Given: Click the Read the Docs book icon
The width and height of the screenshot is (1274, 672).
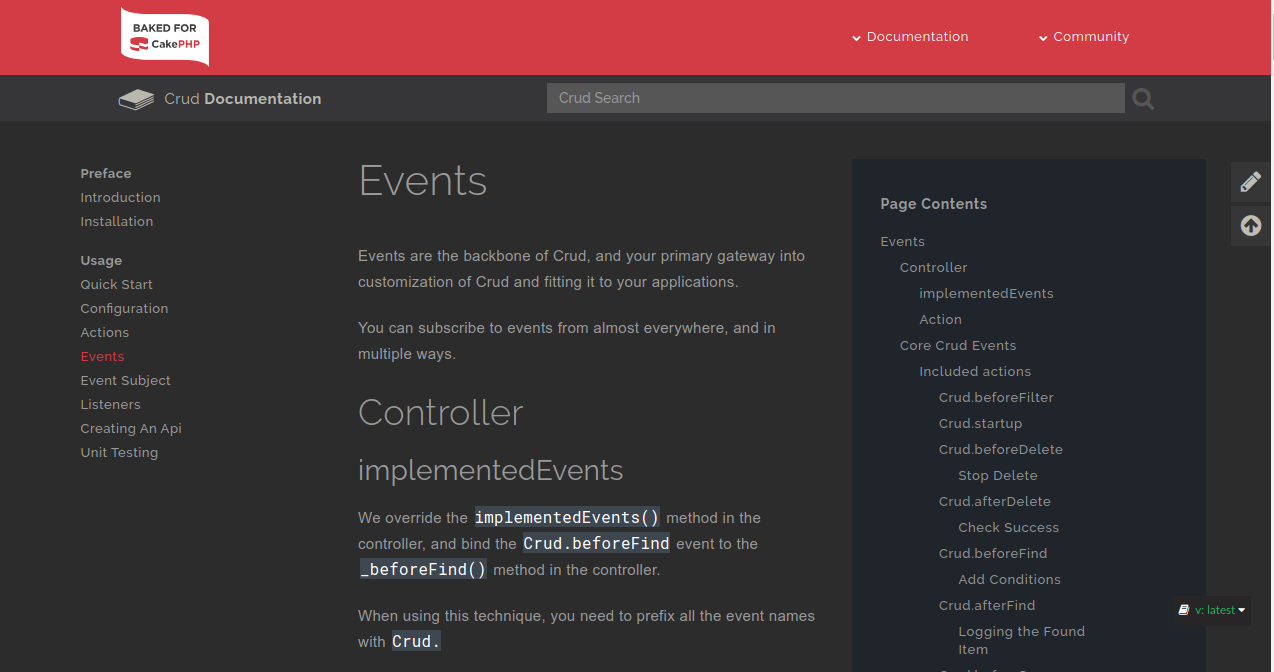Looking at the screenshot, I should (1183, 610).
